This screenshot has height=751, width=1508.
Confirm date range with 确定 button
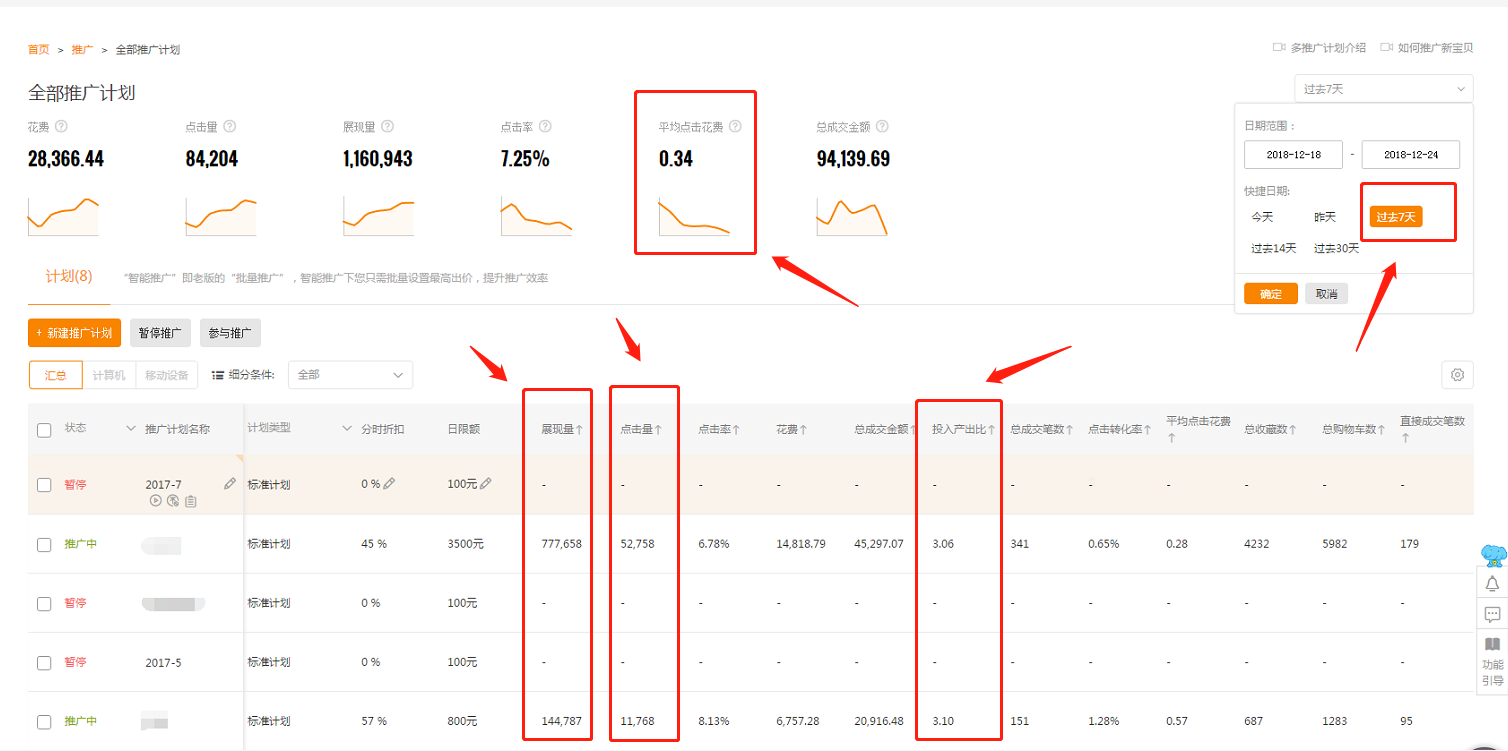(x=1271, y=294)
